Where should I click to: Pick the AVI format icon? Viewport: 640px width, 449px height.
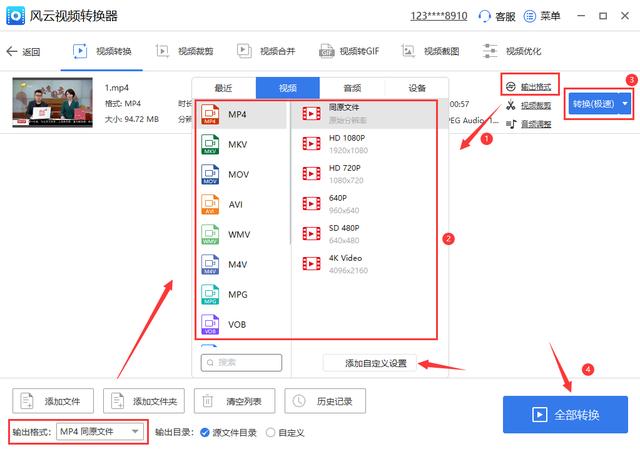210,205
